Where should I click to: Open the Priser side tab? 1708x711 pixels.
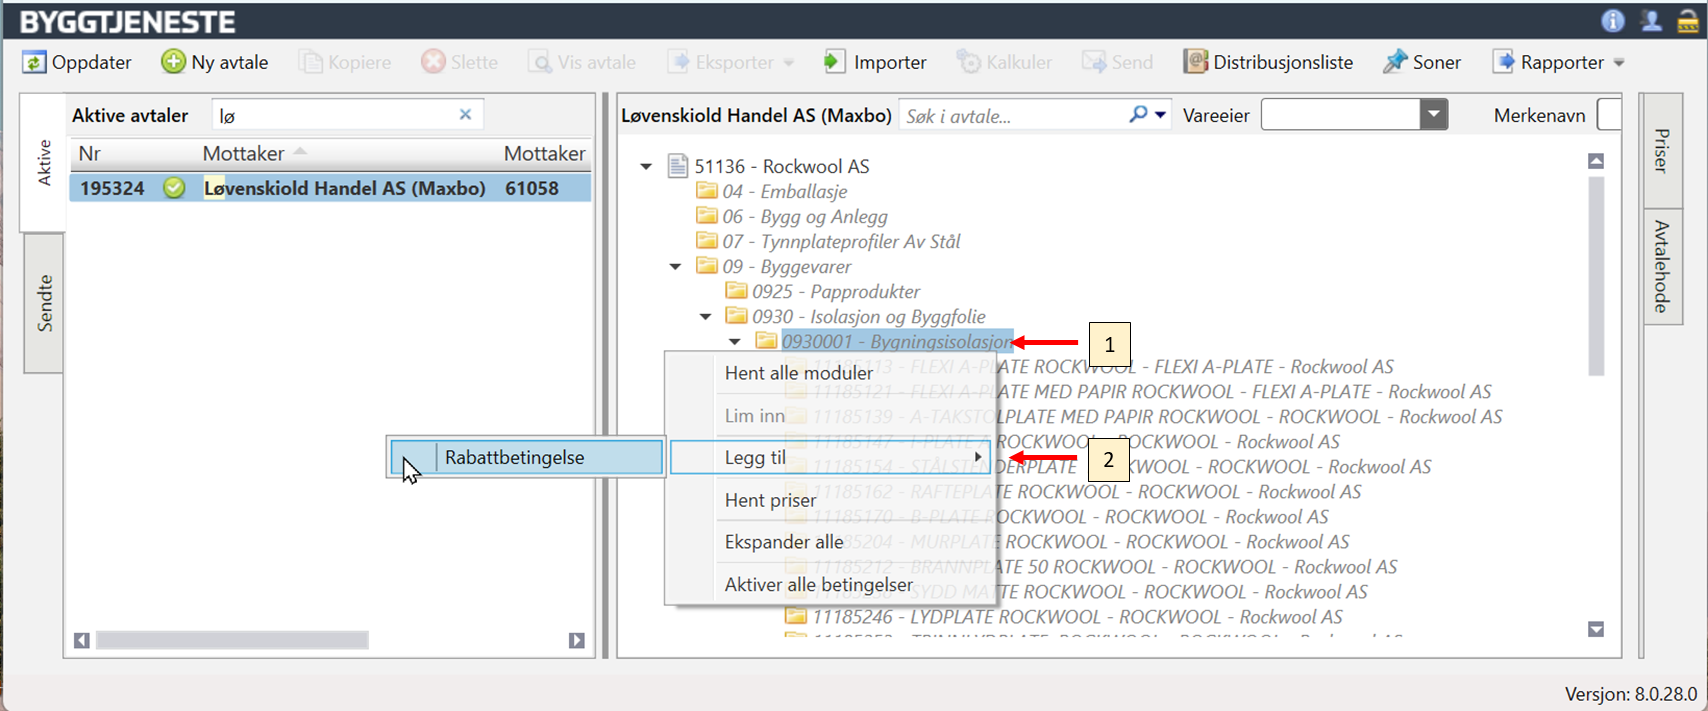(x=1661, y=150)
